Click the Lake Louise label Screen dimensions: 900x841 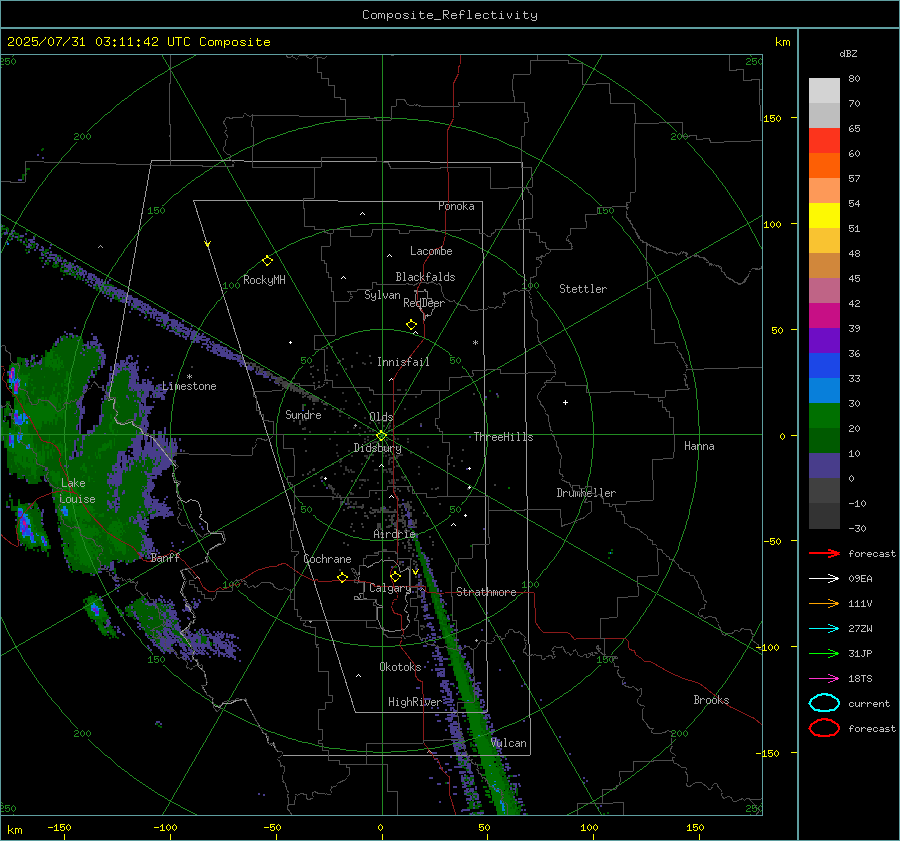77,491
